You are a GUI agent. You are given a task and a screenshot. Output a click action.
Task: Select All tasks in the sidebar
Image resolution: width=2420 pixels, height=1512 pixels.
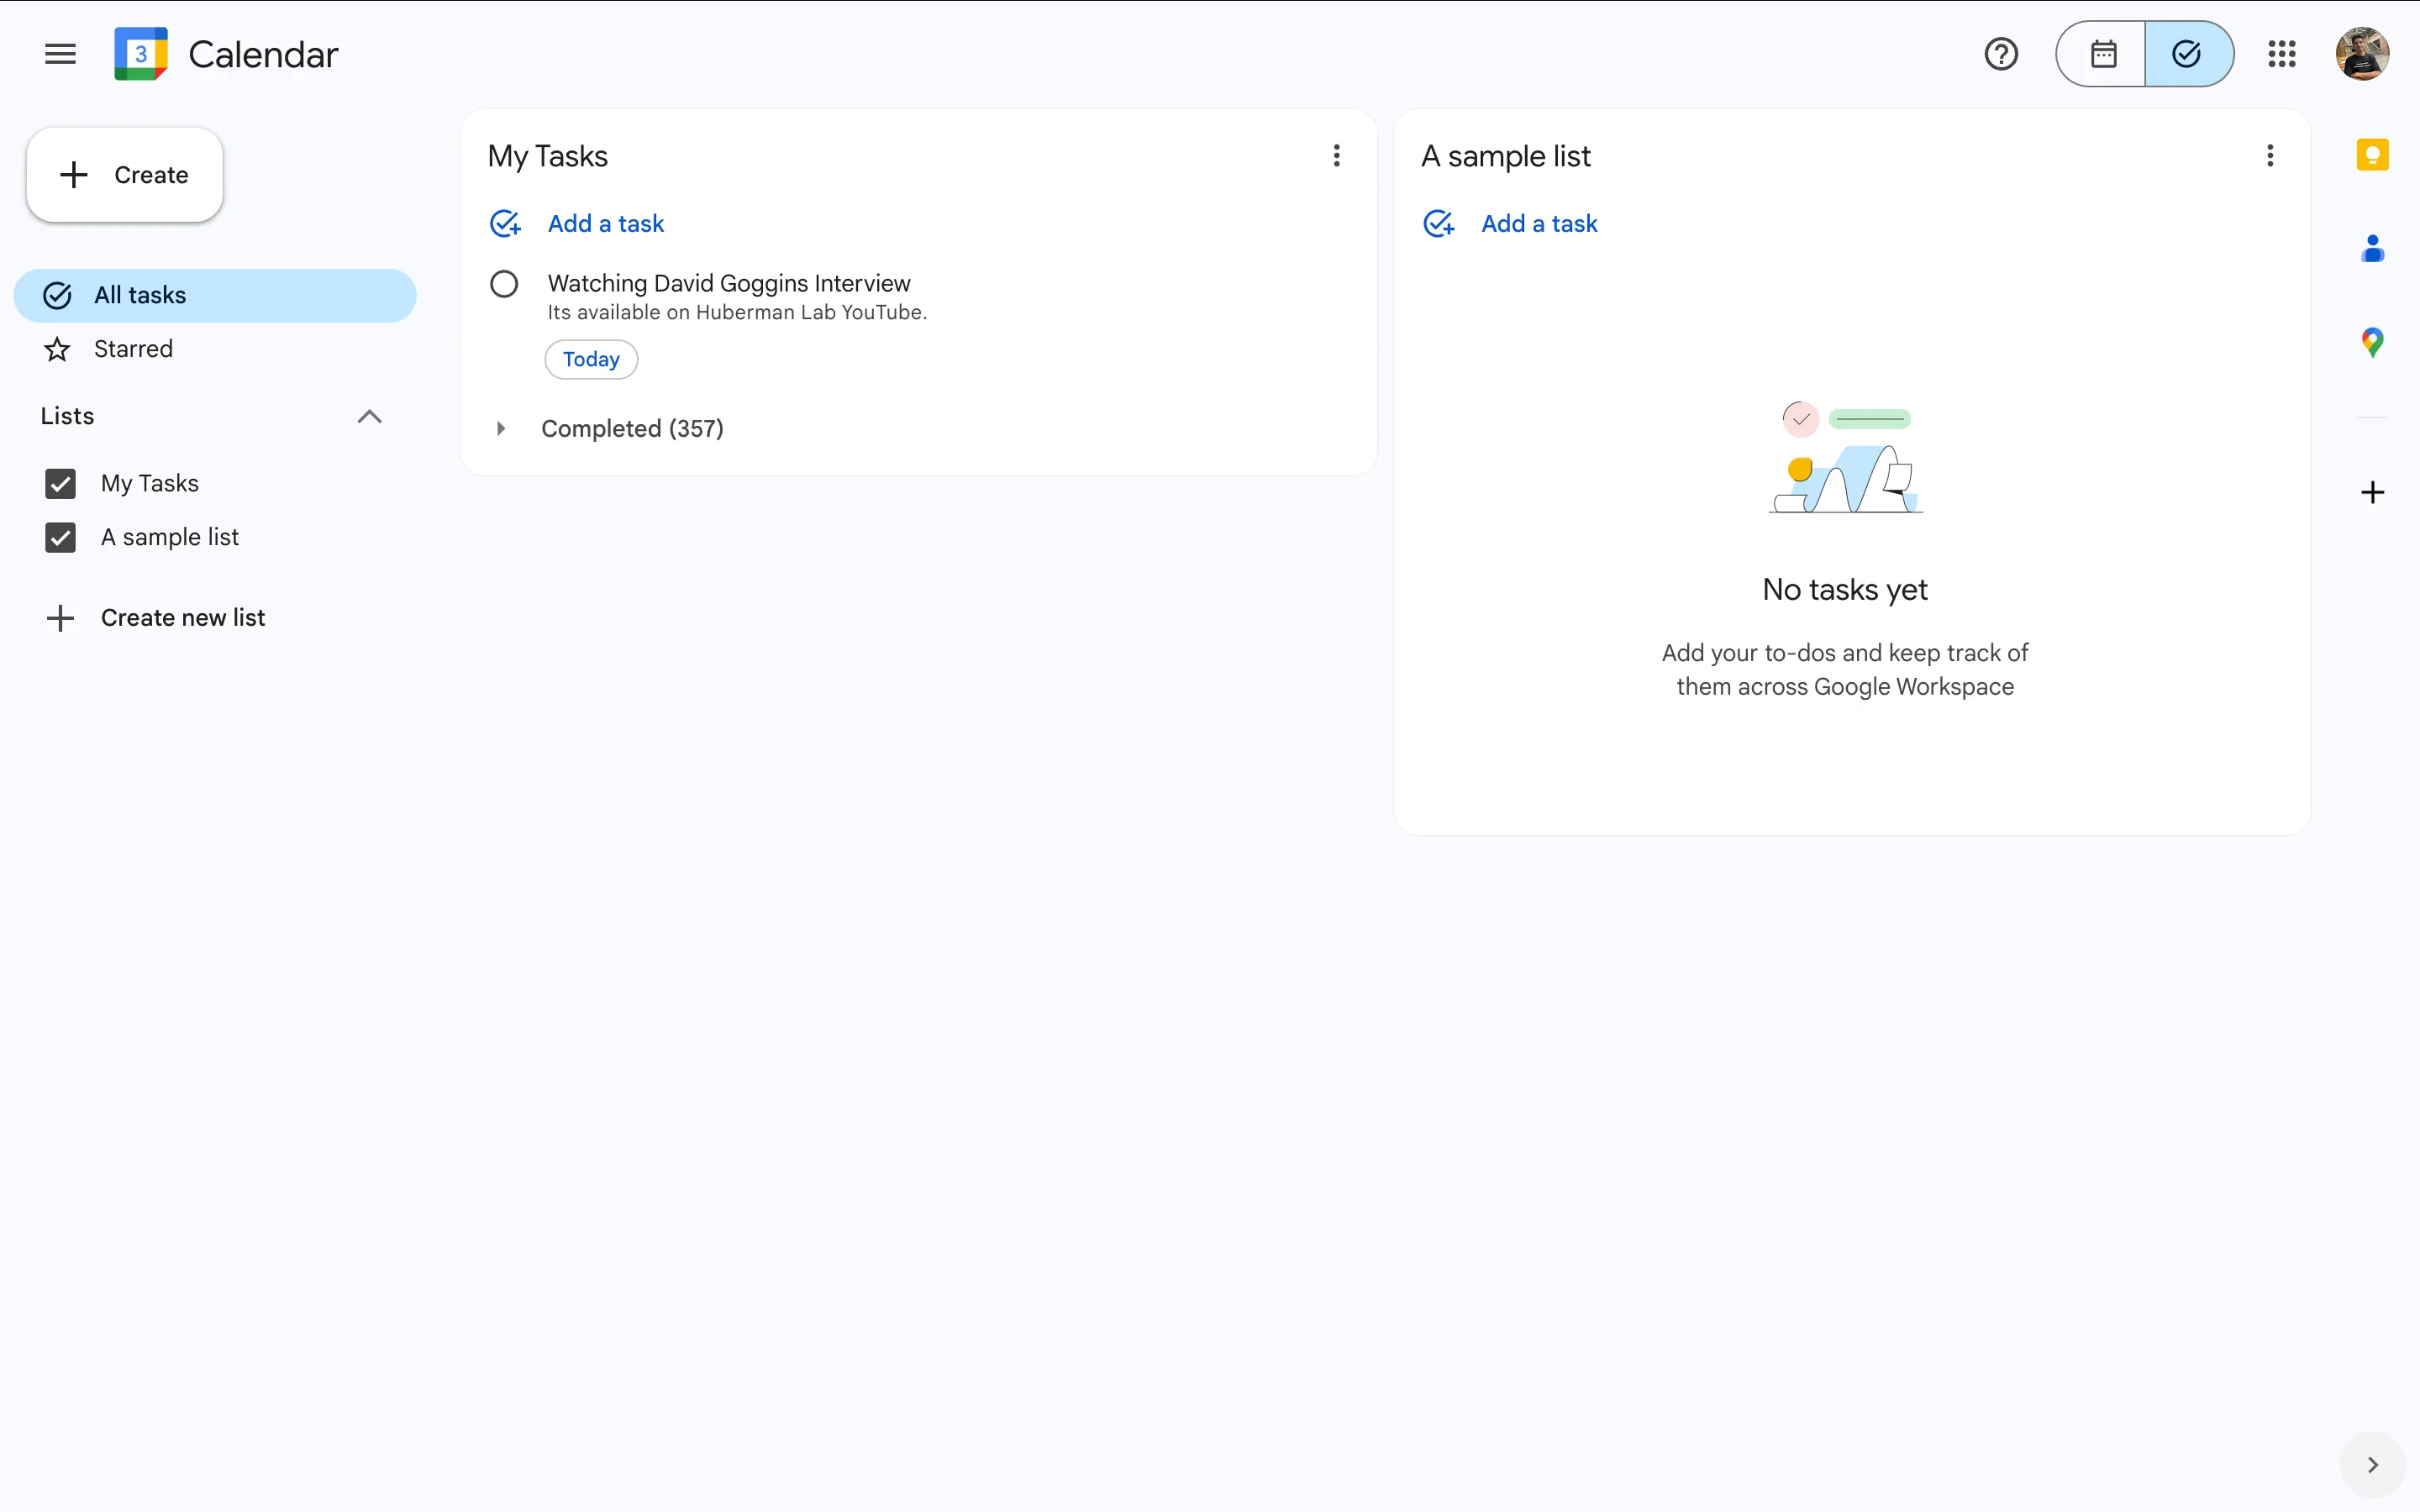(215, 295)
